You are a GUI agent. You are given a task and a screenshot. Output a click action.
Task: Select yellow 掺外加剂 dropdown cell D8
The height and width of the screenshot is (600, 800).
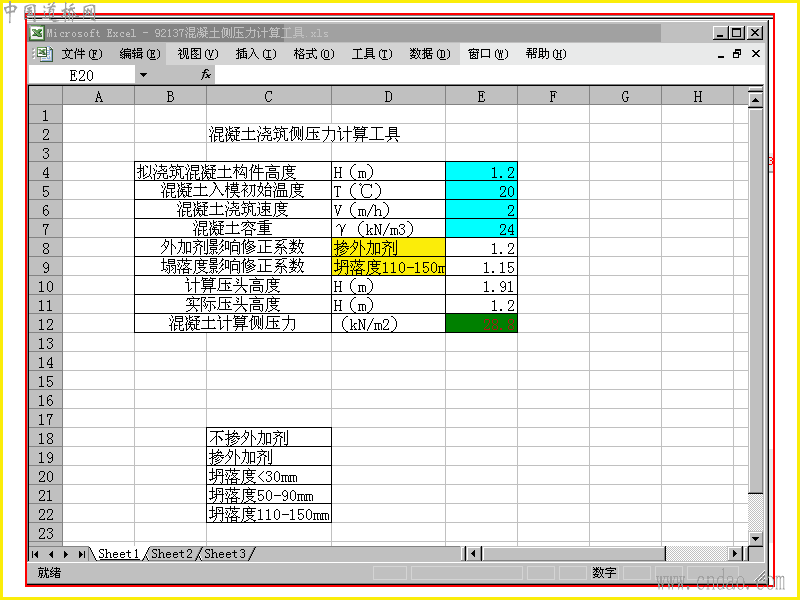[x=388, y=248]
